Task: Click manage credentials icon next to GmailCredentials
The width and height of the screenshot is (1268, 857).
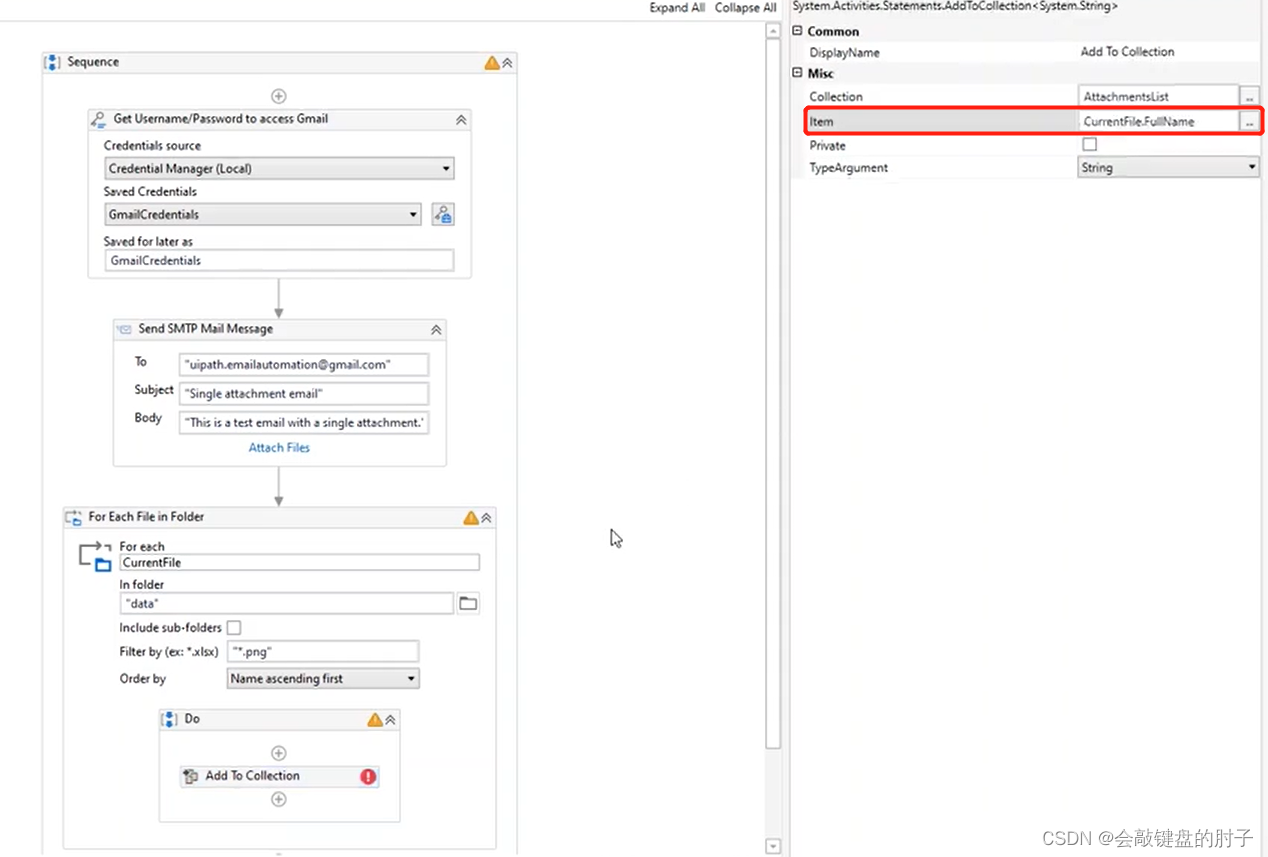Action: coord(443,214)
